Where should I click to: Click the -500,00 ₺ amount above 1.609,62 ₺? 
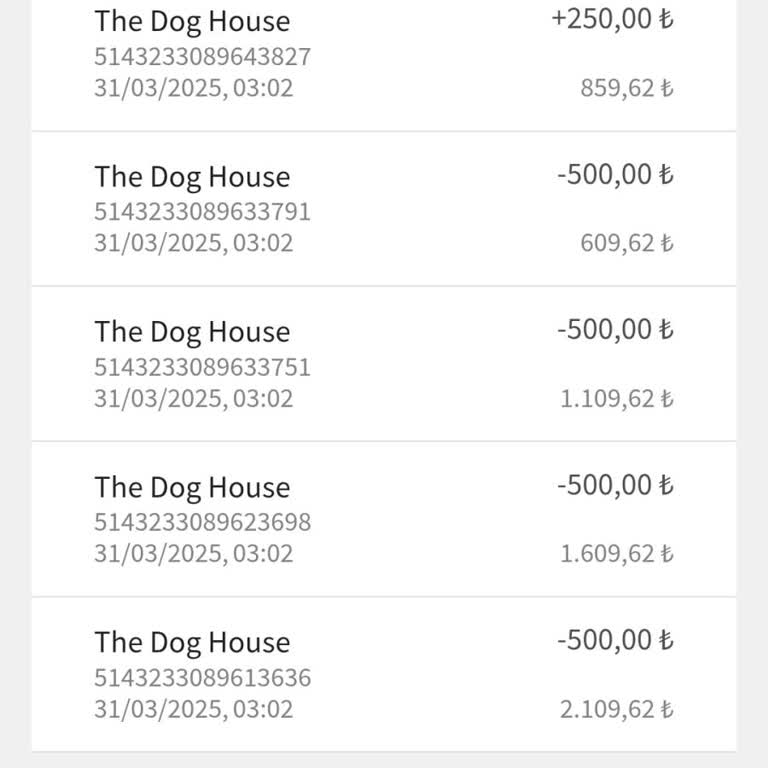click(x=615, y=486)
